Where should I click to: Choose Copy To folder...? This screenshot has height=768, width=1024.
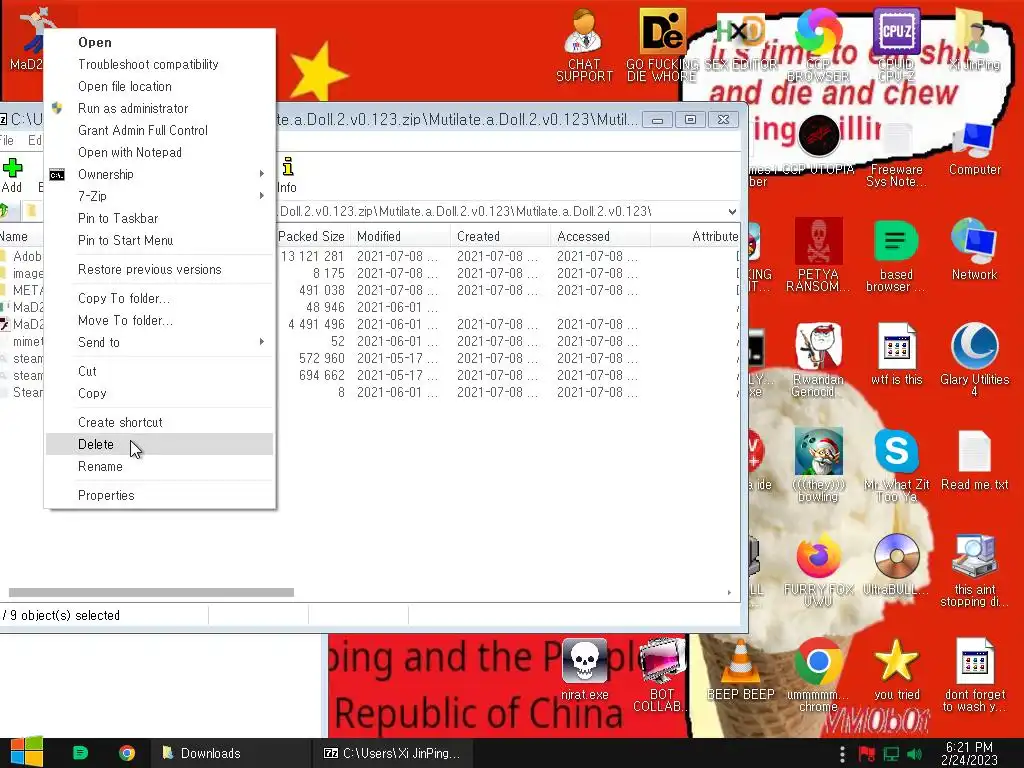click(159, 298)
